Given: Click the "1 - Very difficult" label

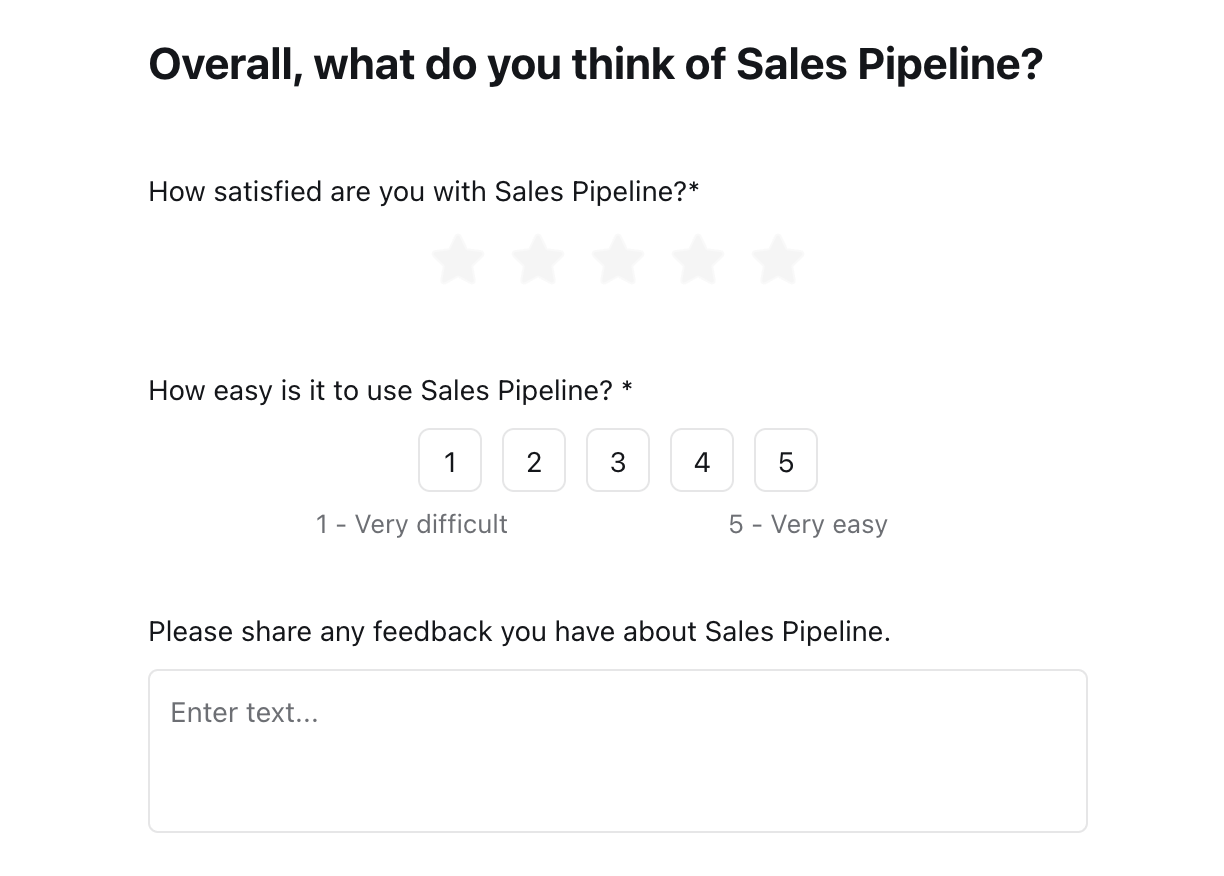Looking at the screenshot, I should [x=412, y=525].
